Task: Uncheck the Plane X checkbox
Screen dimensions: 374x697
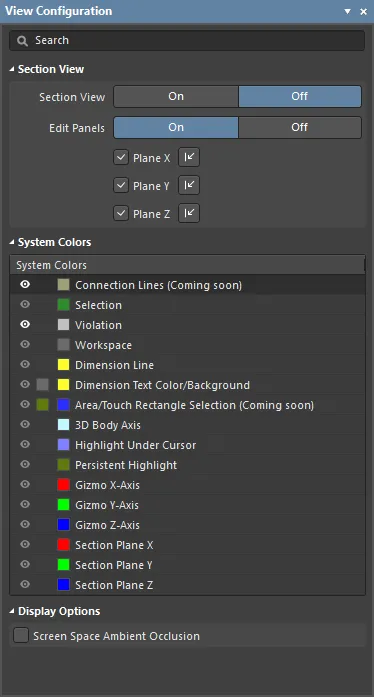Action: coord(121,158)
